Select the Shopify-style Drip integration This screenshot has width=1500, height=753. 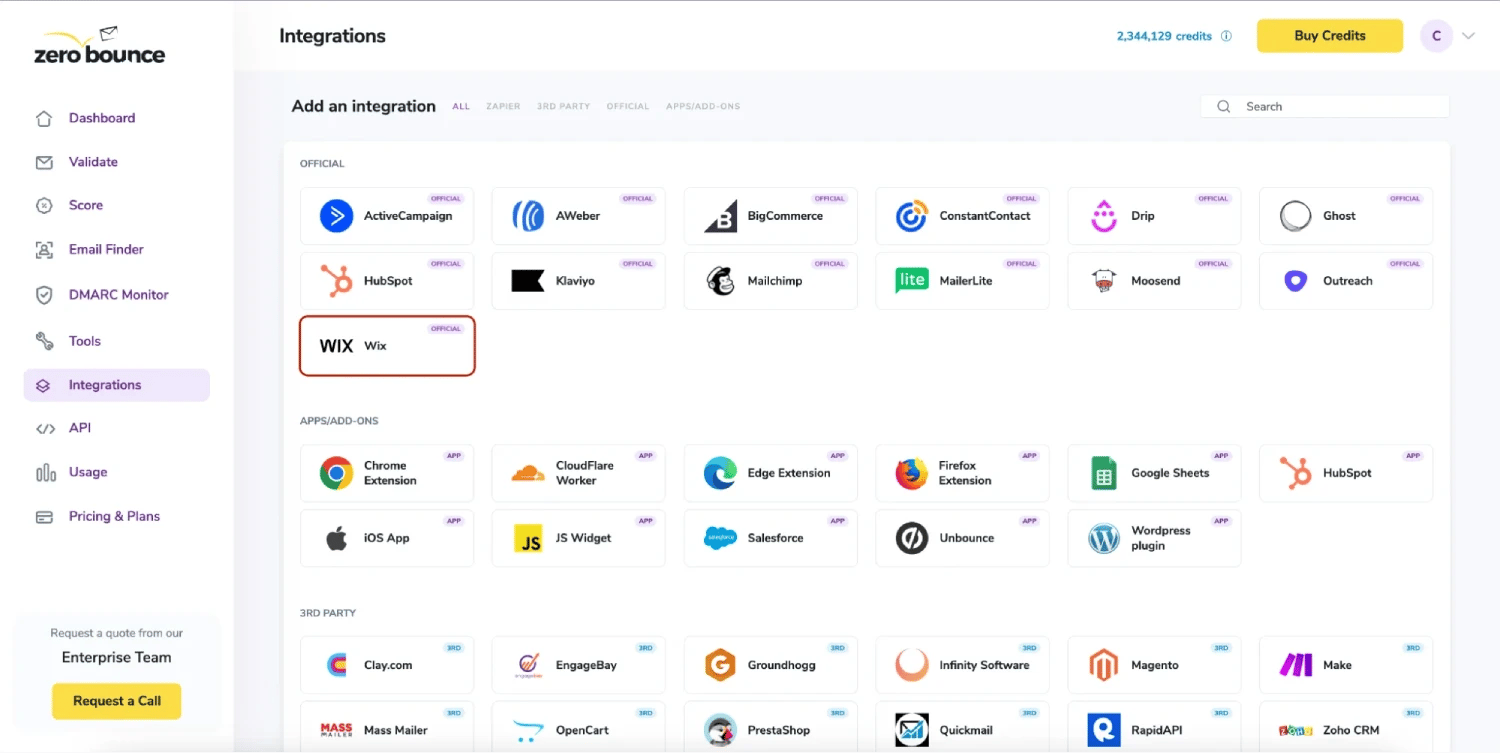[1154, 216]
